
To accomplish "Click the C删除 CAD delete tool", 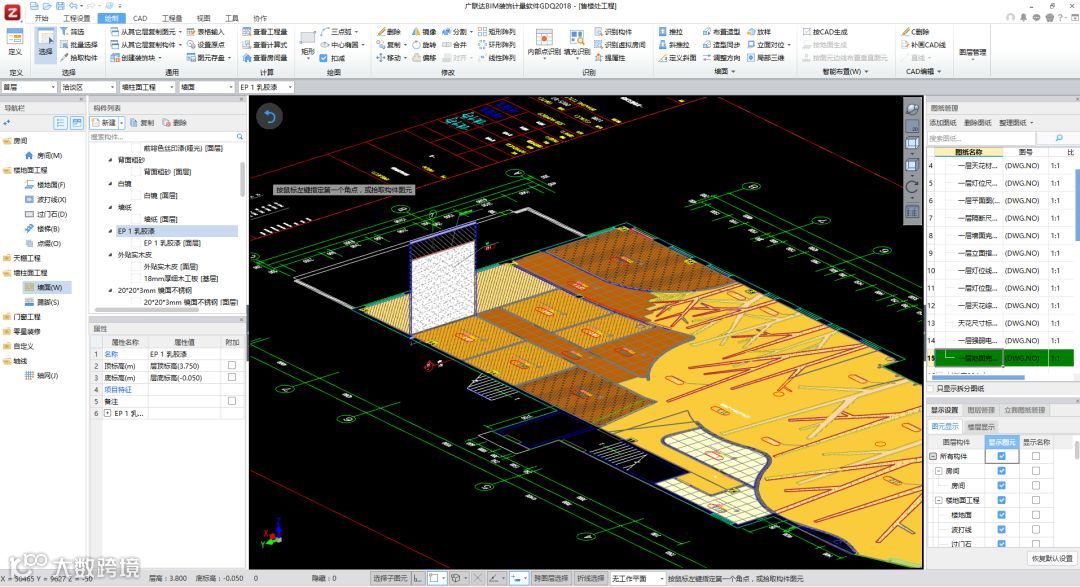I will coord(916,32).
